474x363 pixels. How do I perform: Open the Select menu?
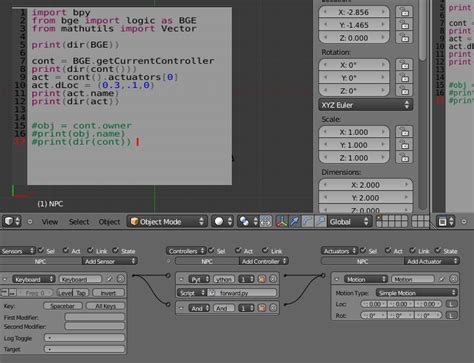[x=79, y=222]
